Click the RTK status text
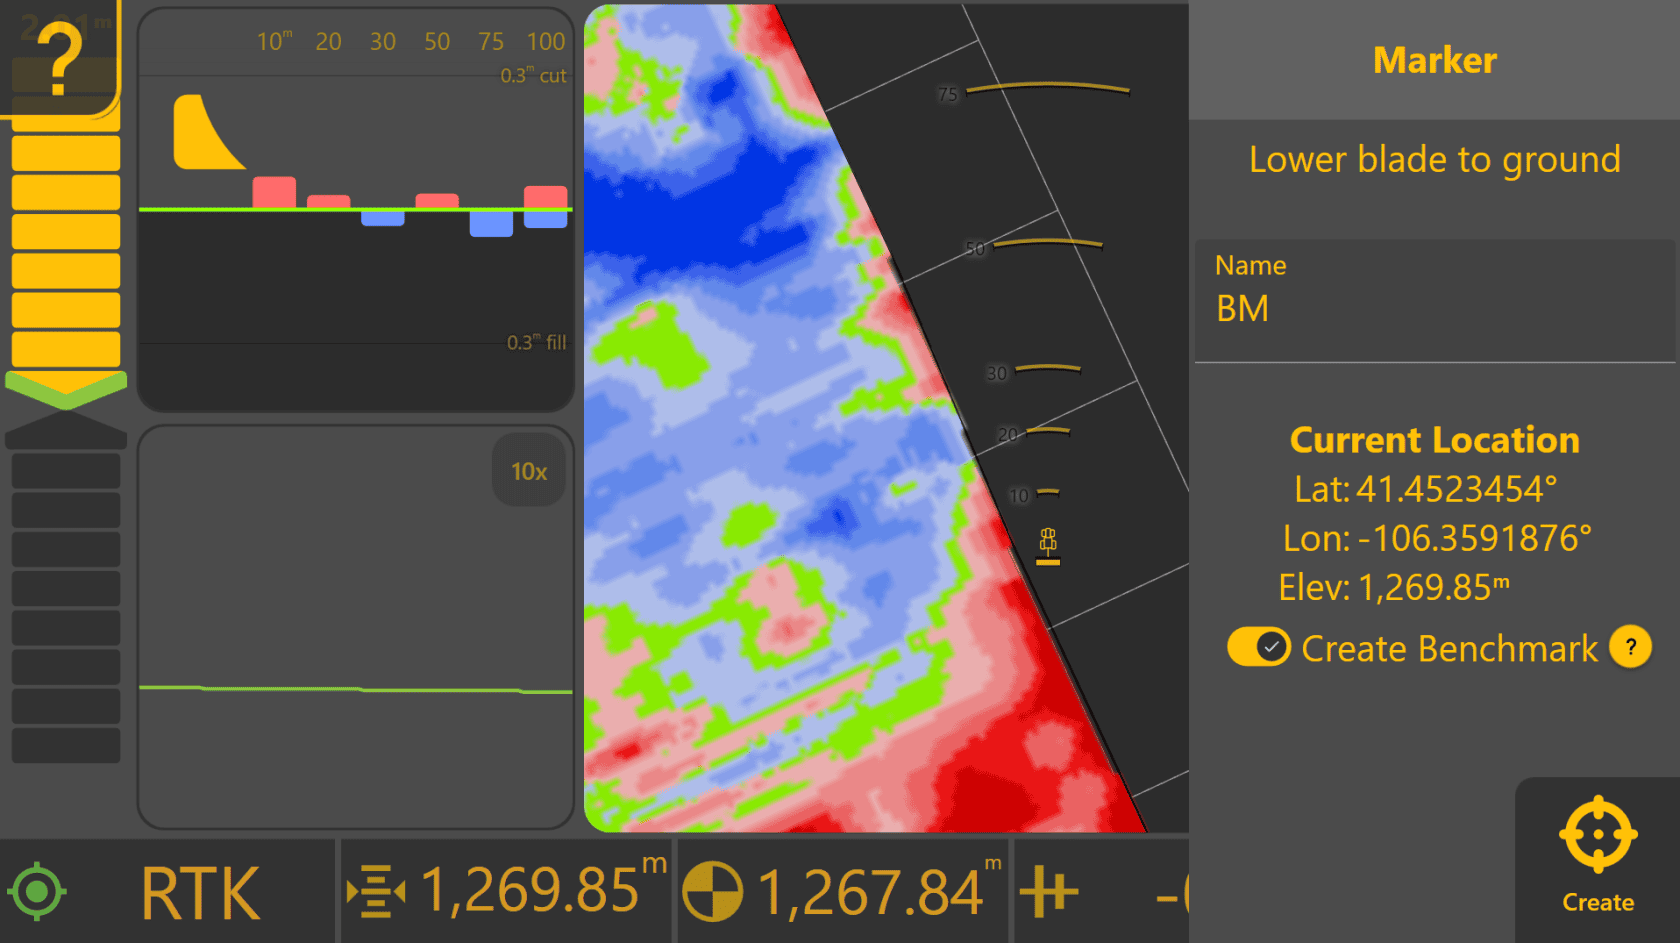Viewport: 1680px width, 943px height. tap(200, 893)
